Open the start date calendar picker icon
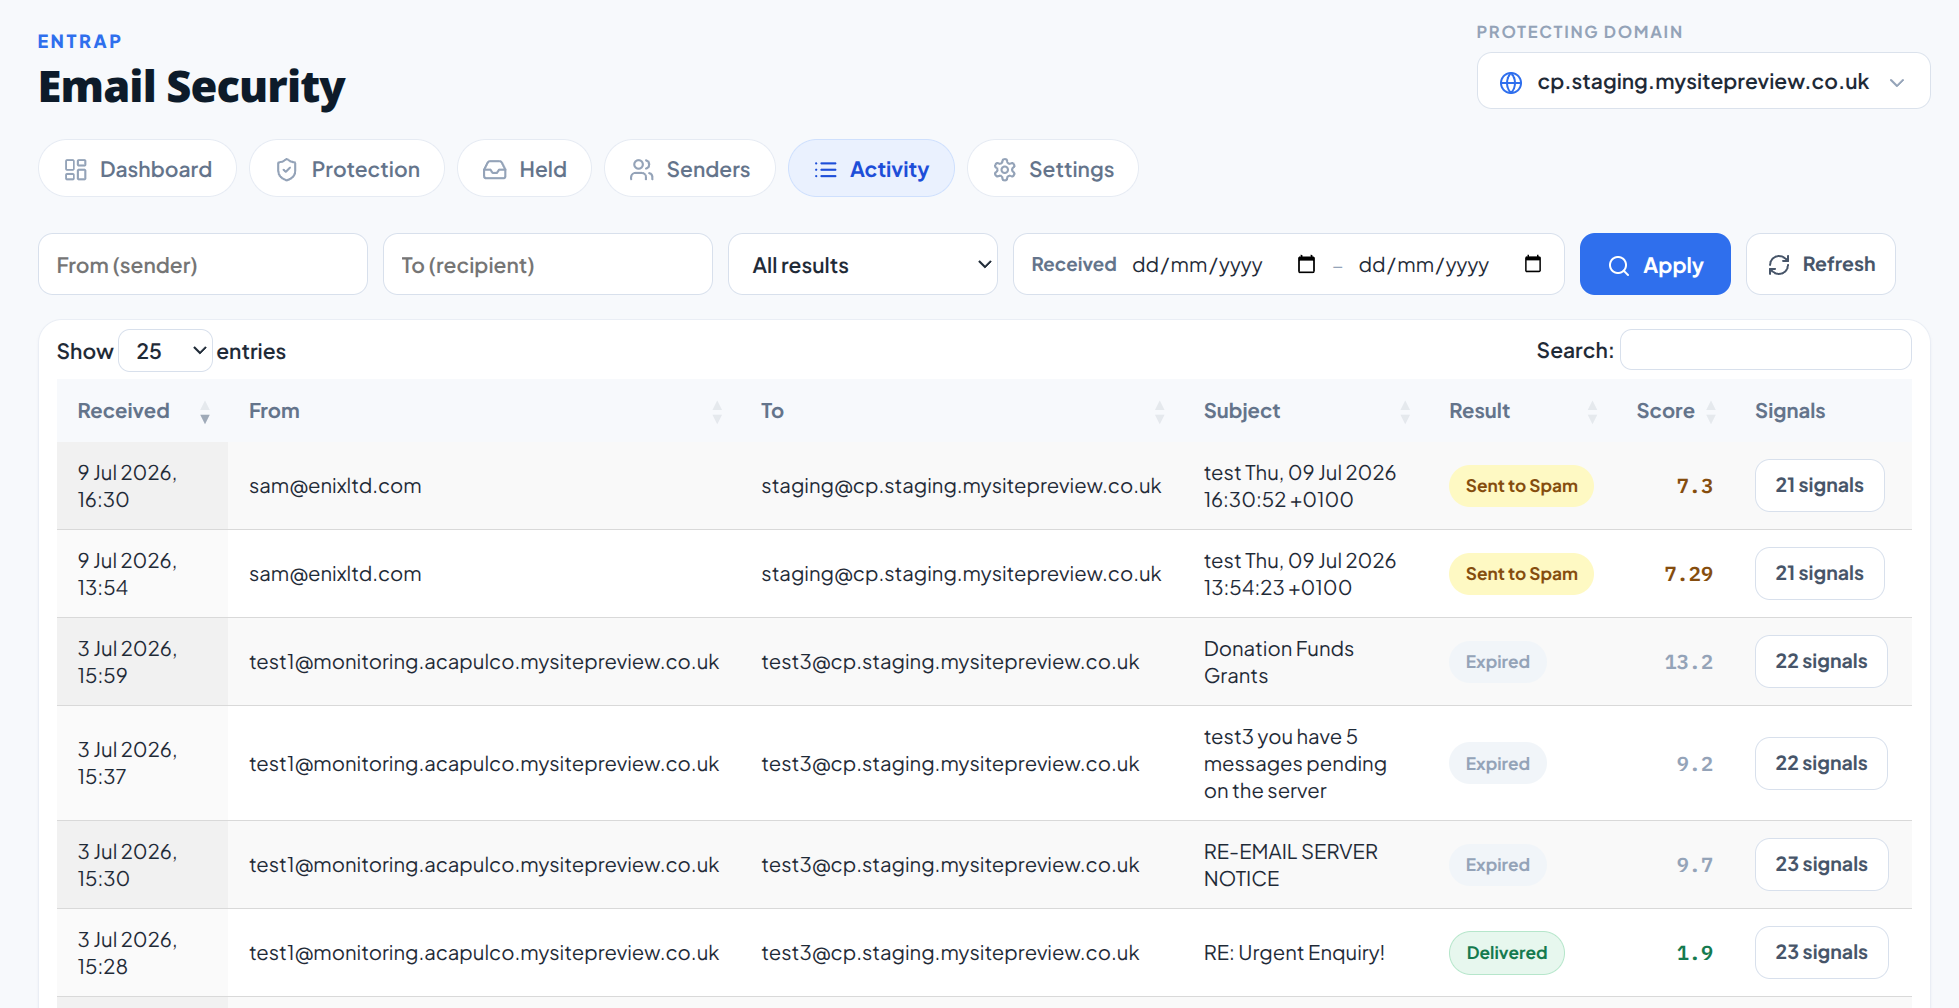1959x1008 pixels. (1306, 264)
